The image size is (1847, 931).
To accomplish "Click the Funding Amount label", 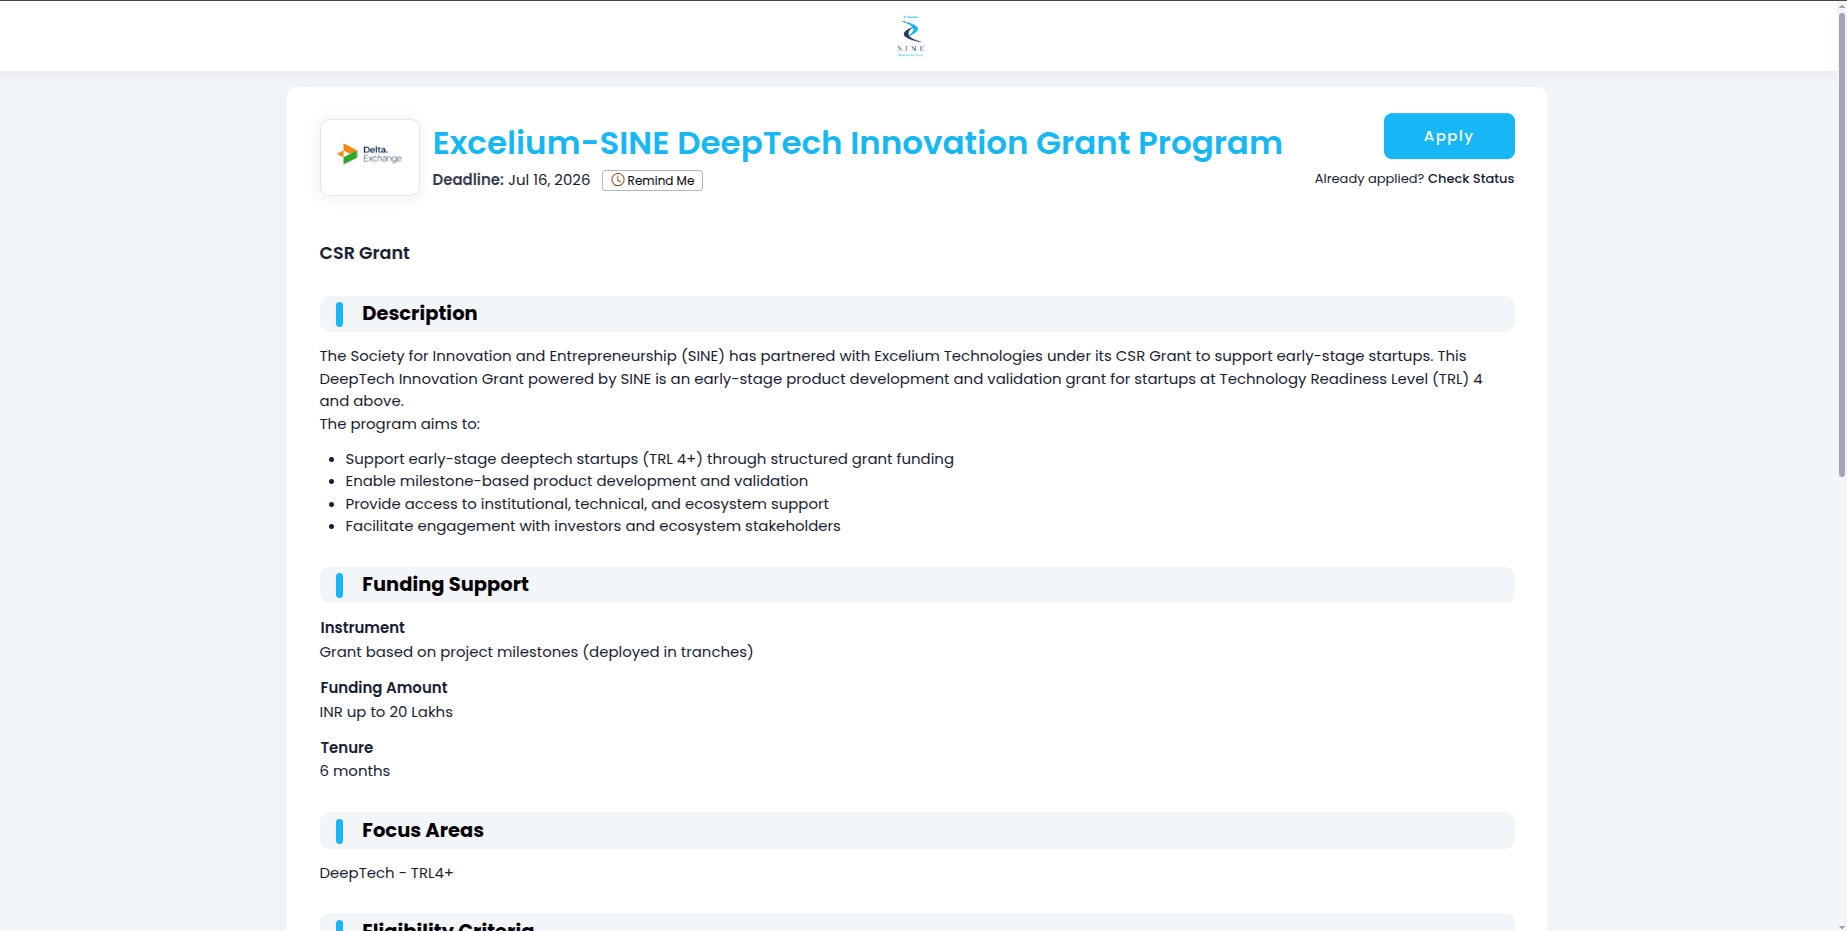I will (x=383, y=688).
